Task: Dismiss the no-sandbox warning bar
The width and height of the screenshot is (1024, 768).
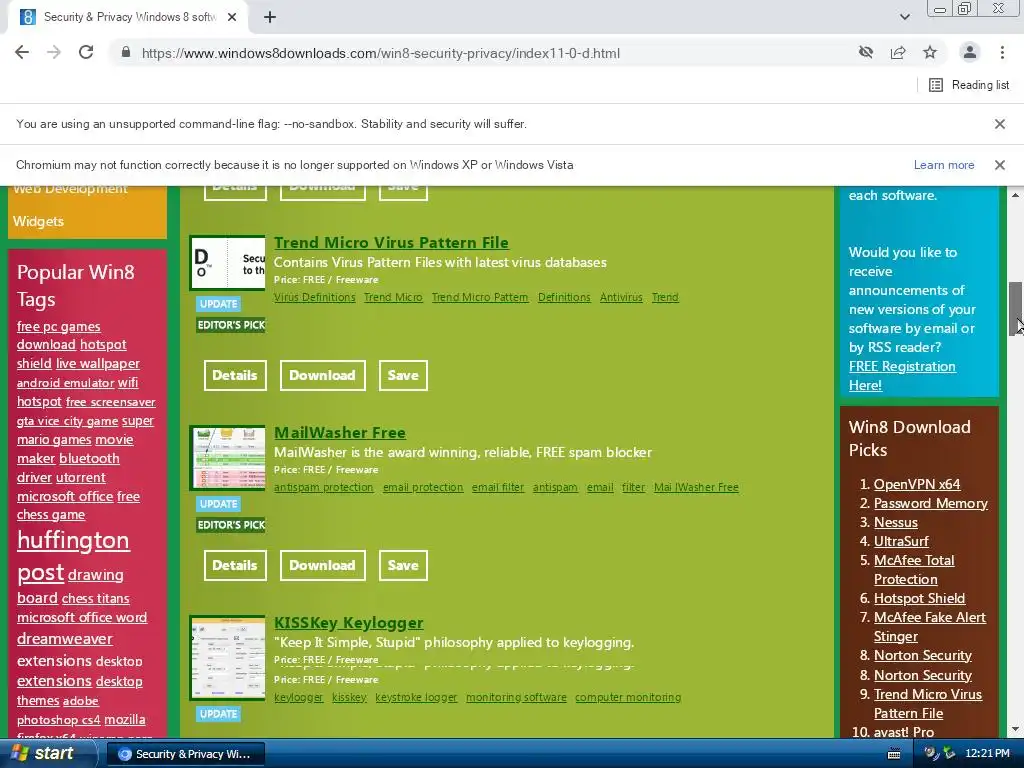Action: coord(999,123)
